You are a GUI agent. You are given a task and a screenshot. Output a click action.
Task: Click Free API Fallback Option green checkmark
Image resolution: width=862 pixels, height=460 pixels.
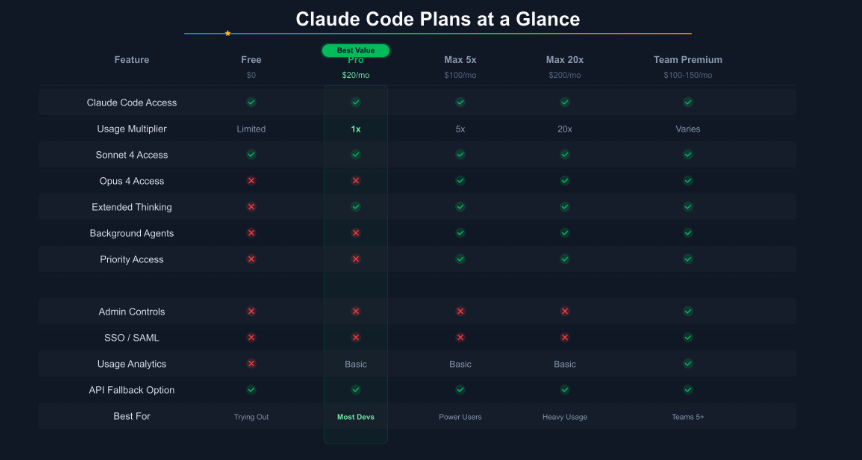(x=251, y=390)
